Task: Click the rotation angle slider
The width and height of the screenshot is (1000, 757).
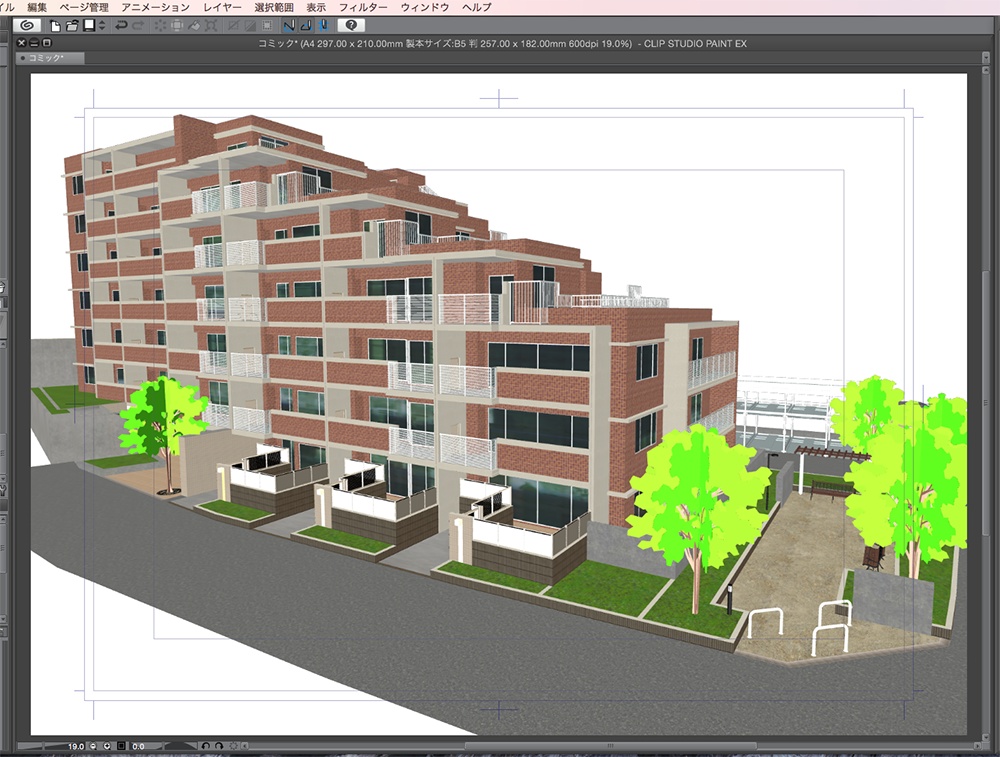Action: (x=180, y=746)
